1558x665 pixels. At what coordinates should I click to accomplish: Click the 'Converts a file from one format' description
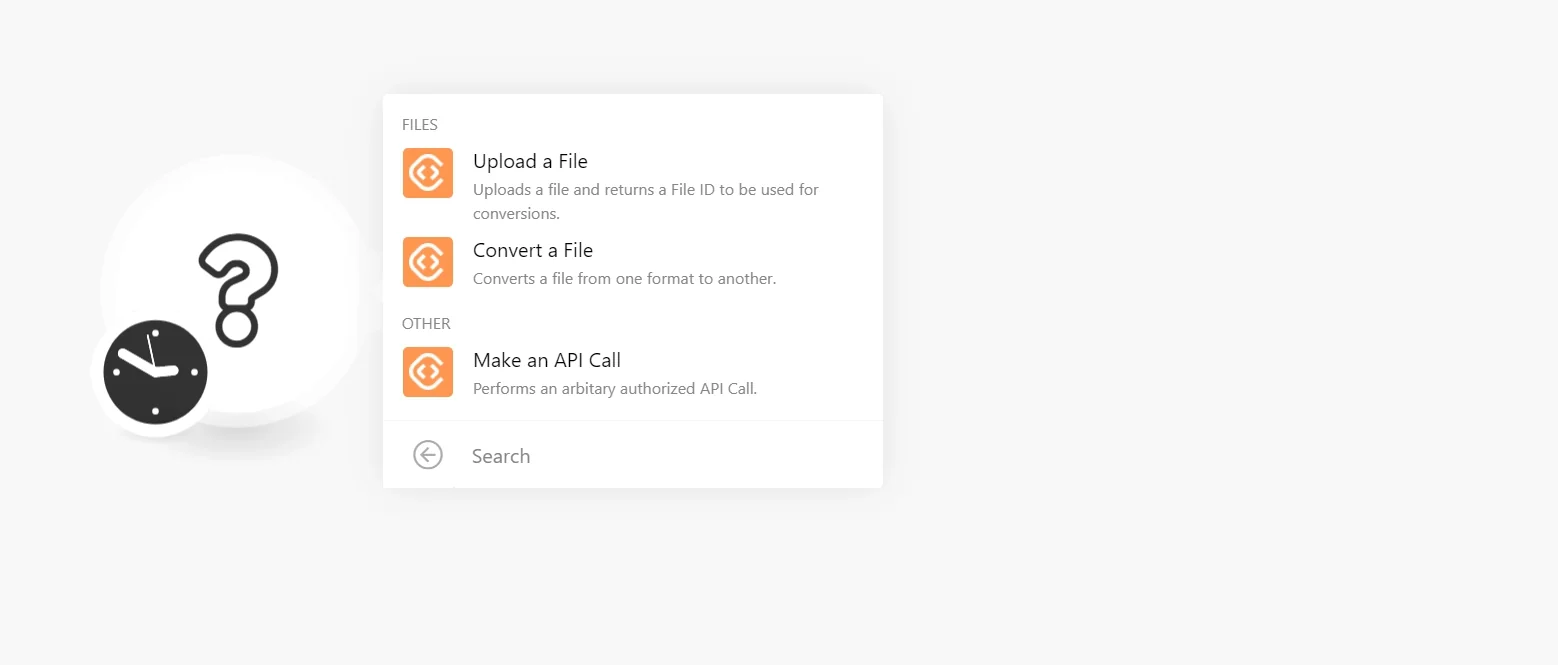[624, 279]
